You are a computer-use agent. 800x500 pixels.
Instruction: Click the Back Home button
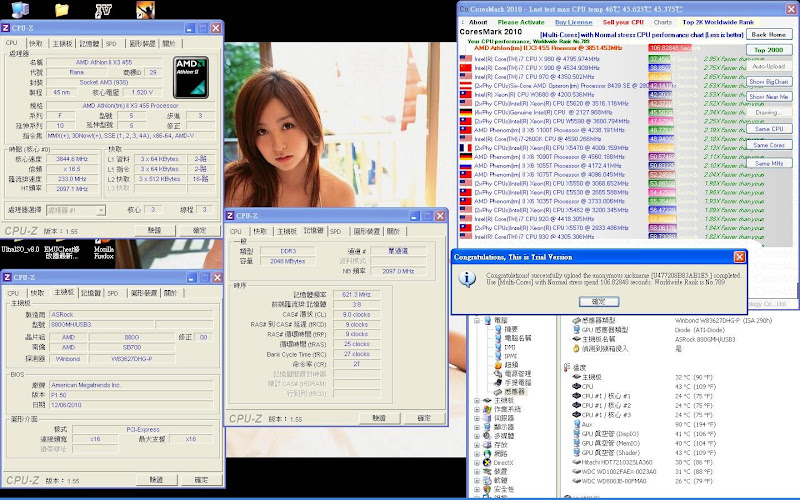[x=768, y=34]
